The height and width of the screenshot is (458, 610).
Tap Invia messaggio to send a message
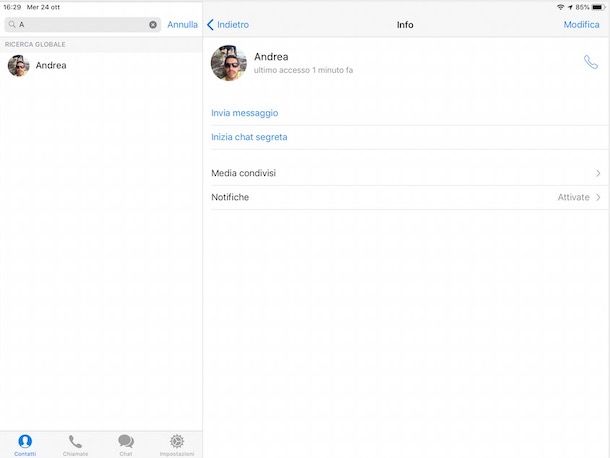coord(245,113)
